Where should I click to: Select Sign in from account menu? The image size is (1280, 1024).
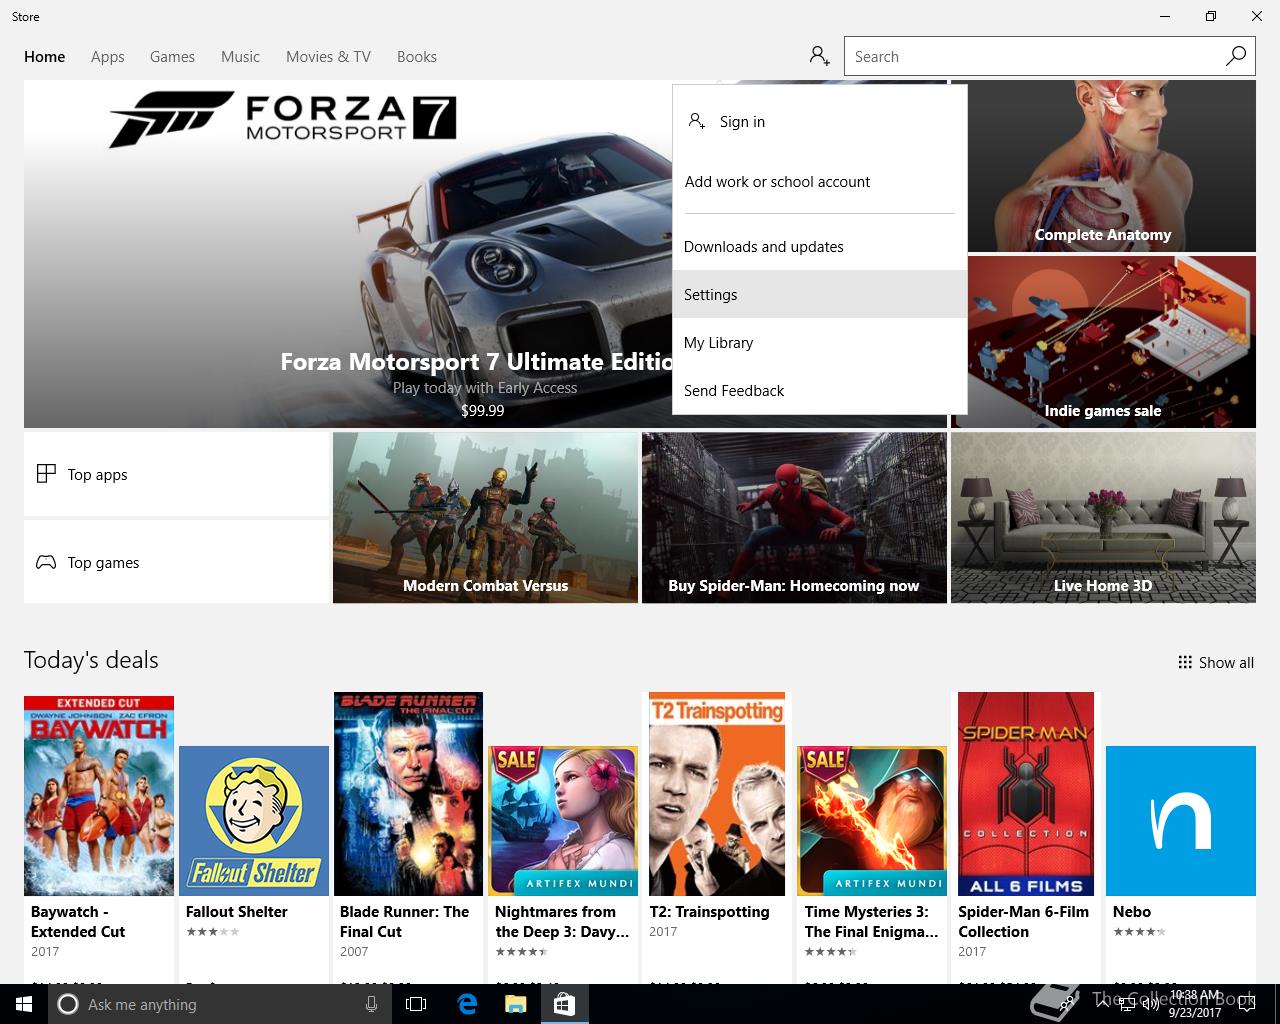(x=820, y=121)
